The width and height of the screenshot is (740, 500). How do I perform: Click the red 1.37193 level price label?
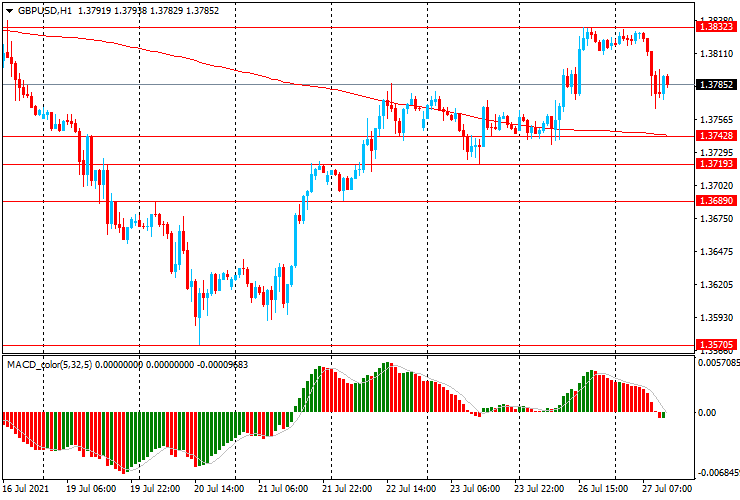tap(716, 164)
